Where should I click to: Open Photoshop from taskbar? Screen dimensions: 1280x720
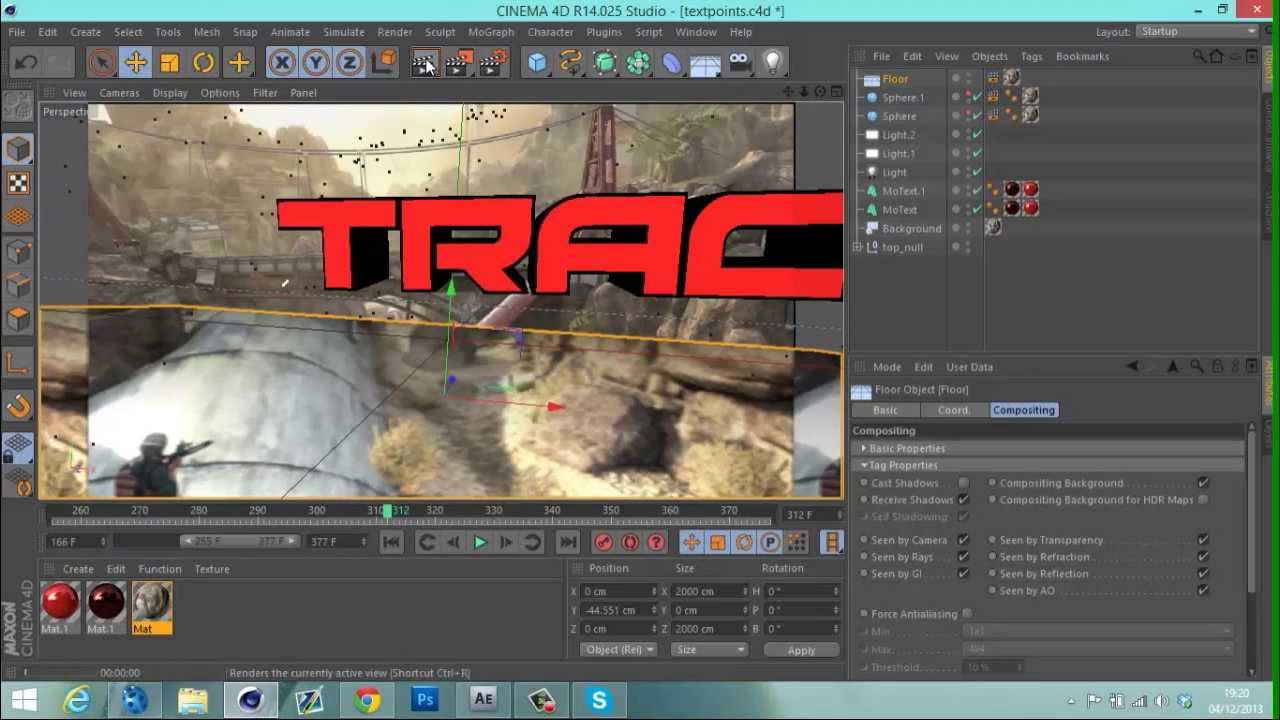pos(425,700)
